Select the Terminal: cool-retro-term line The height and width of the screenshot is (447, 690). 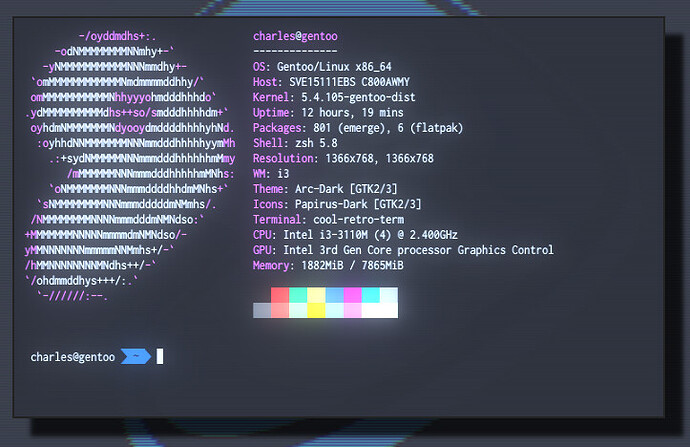point(328,220)
